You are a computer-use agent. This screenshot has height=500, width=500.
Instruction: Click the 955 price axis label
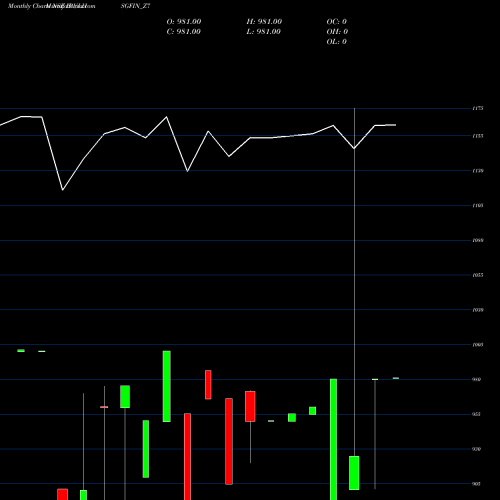point(477,414)
